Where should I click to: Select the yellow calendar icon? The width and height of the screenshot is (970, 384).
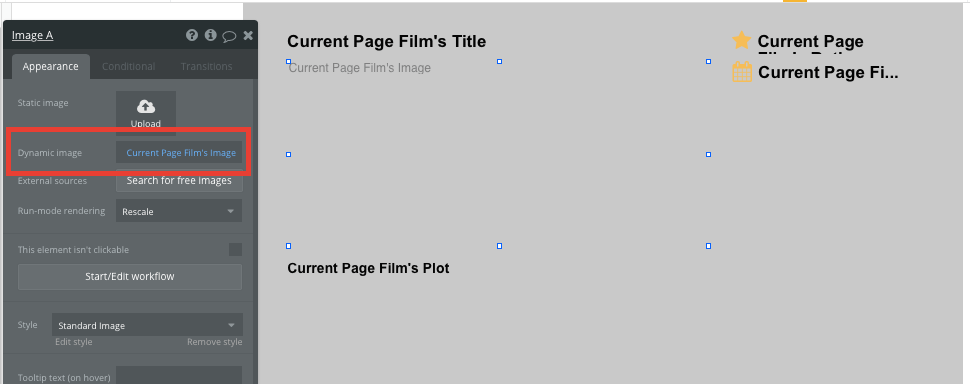pyautogui.click(x=742, y=72)
